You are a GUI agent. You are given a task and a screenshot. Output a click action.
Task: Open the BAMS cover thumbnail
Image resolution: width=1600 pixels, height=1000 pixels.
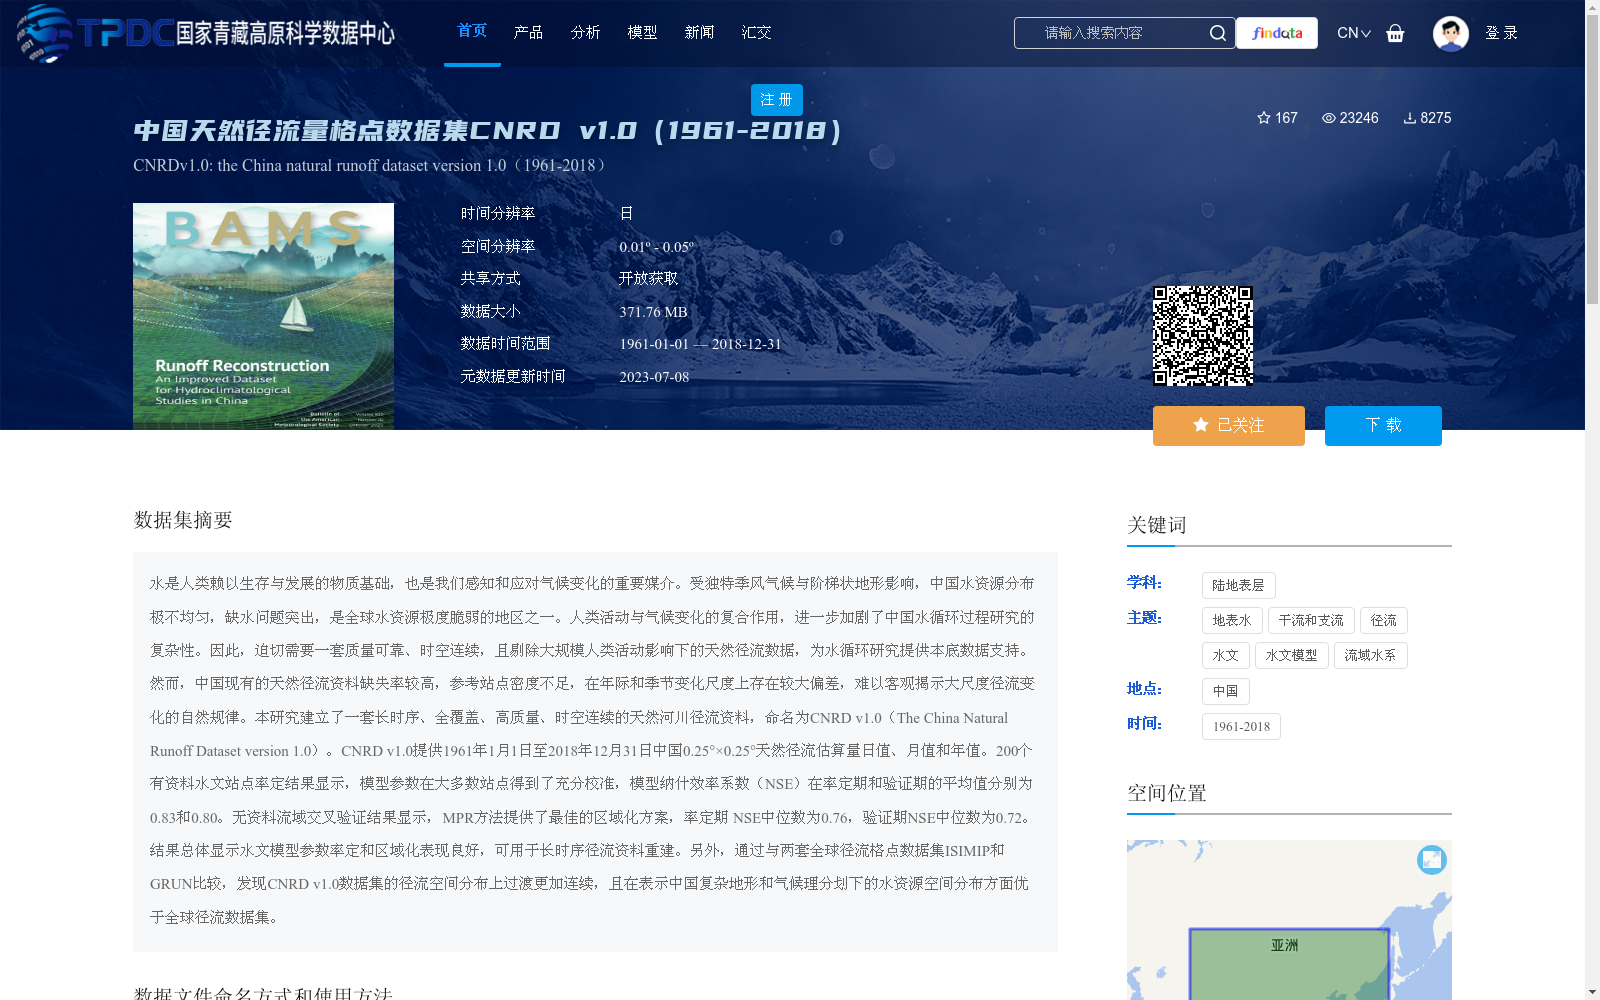pyautogui.click(x=263, y=316)
